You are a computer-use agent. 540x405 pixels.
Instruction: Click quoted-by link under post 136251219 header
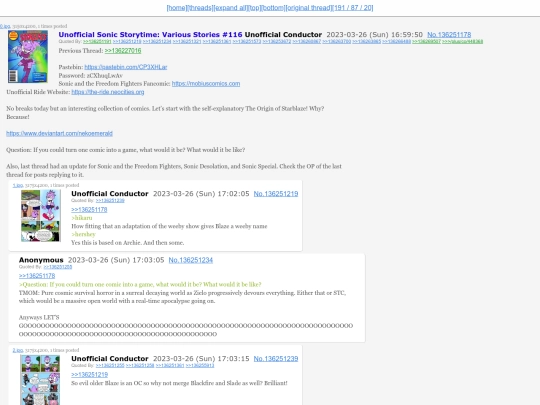110,200
